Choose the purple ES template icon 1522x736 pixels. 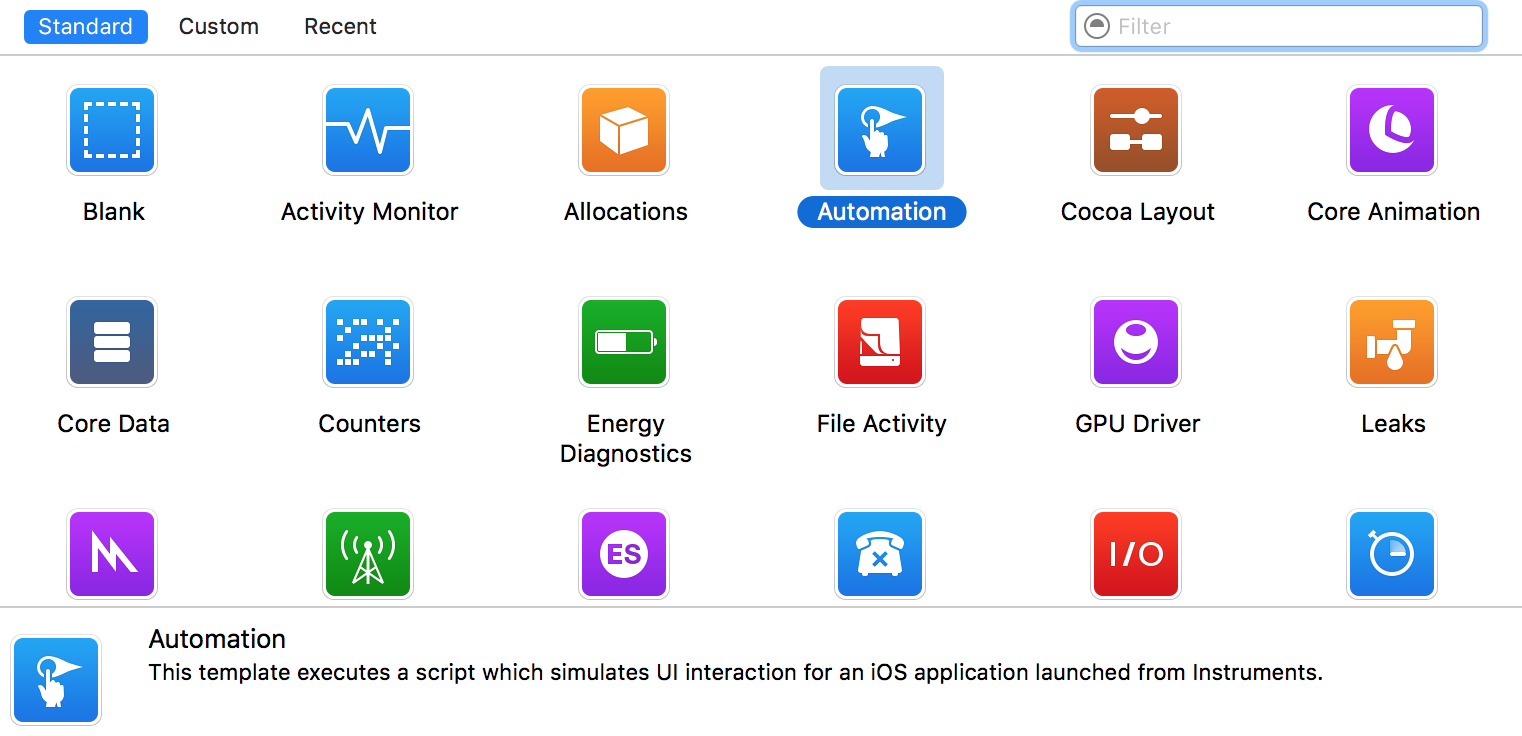pyautogui.click(x=624, y=554)
